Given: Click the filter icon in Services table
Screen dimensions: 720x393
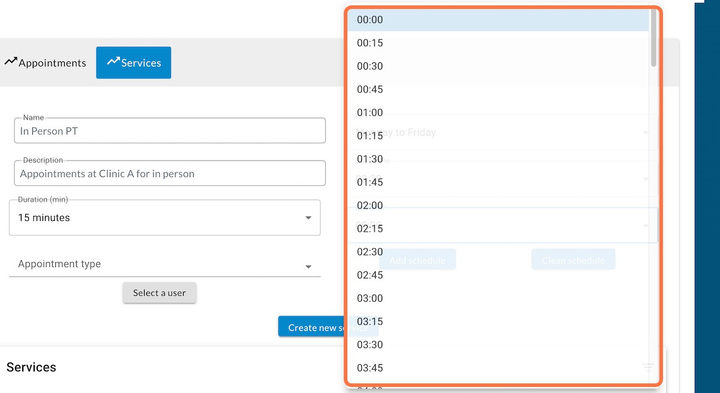Looking at the screenshot, I should (647, 367).
